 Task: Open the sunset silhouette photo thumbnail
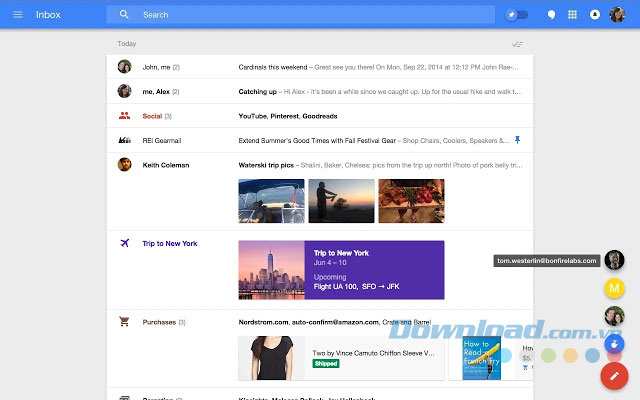point(341,201)
